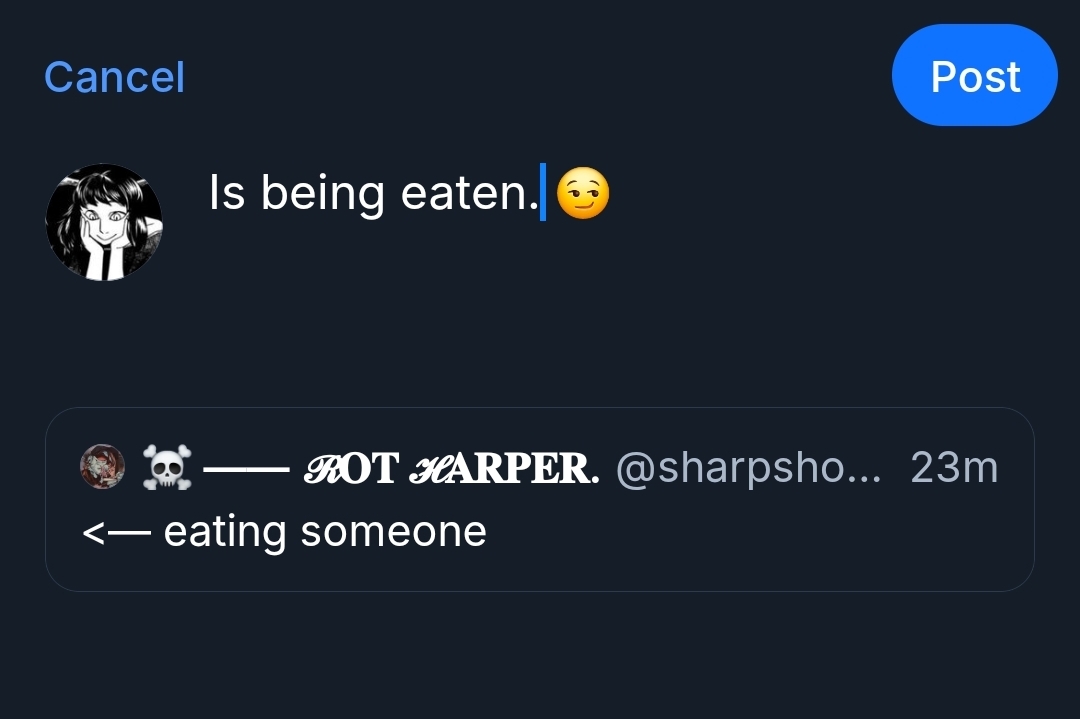This screenshot has width=1080, height=719.
Task: Click the word "HARPER." in the quote header
Action: 506,468
